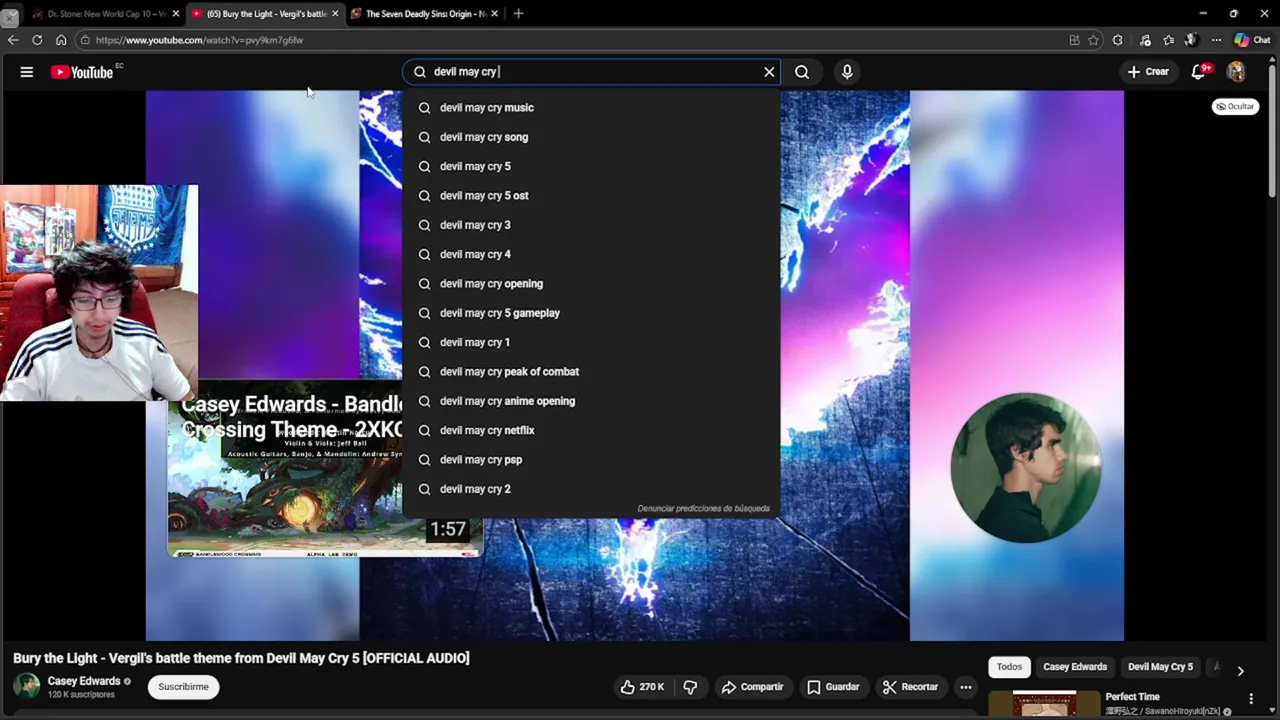Choose suggestion 'devil may cry psp'
The image size is (1280, 720).
[x=591, y=460]
